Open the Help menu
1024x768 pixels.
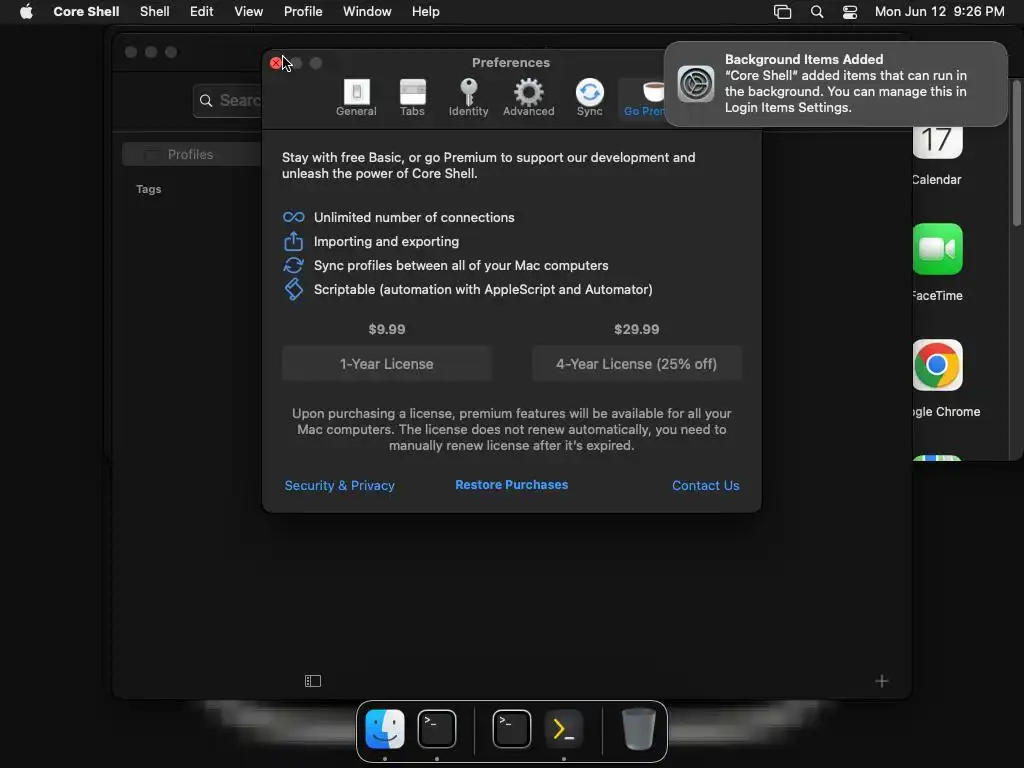tap(425, 12)
